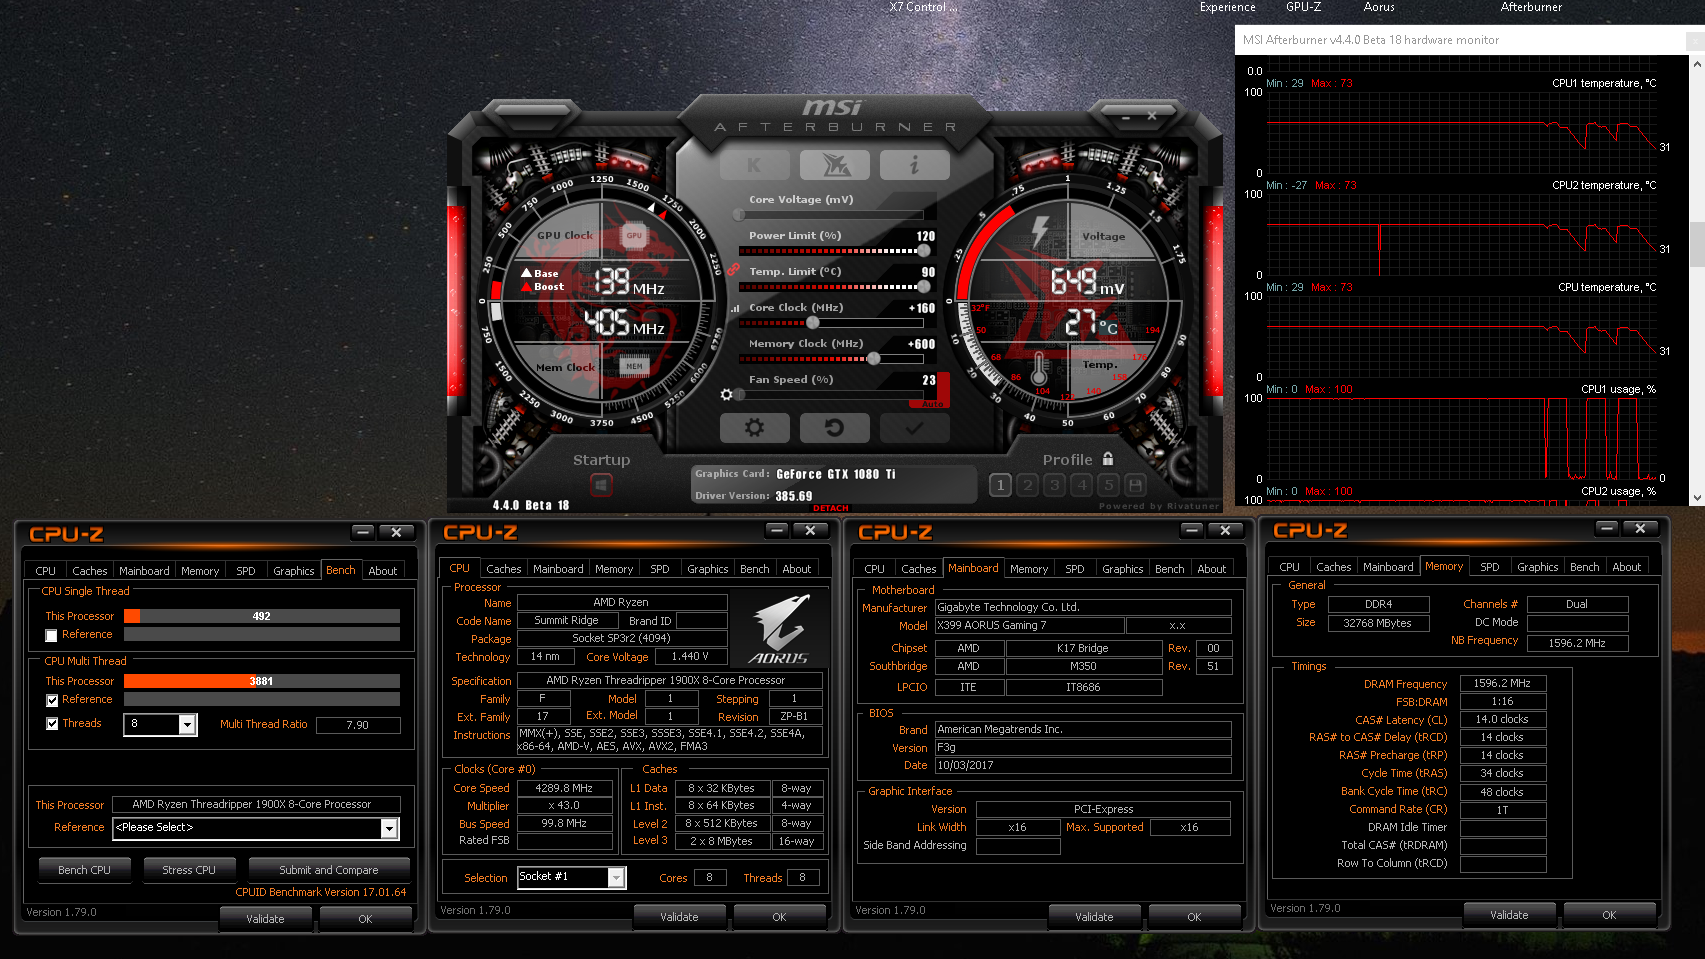Click the Core Clock slider knob
1705x959 pixels.
(813, 323)
